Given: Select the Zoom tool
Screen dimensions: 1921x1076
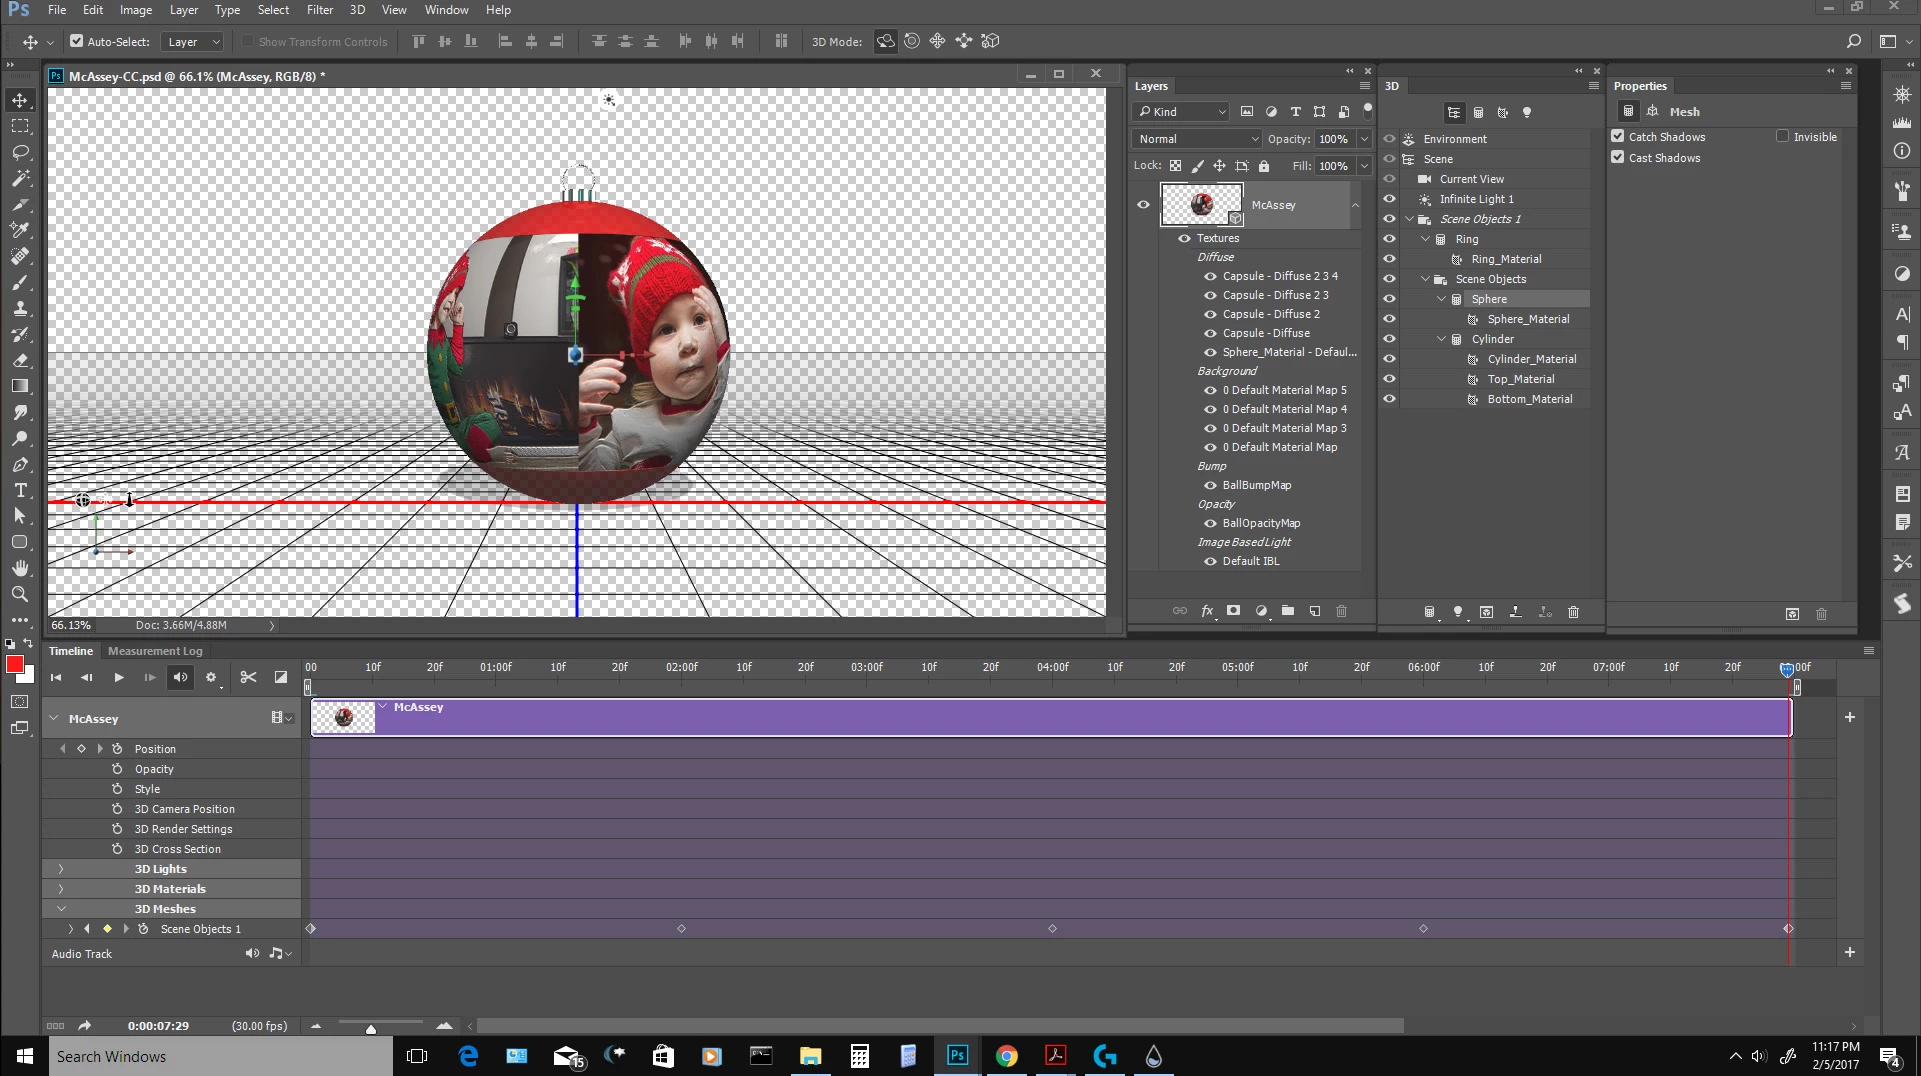Looking at the screenshot, I should (x=20, y=594).
